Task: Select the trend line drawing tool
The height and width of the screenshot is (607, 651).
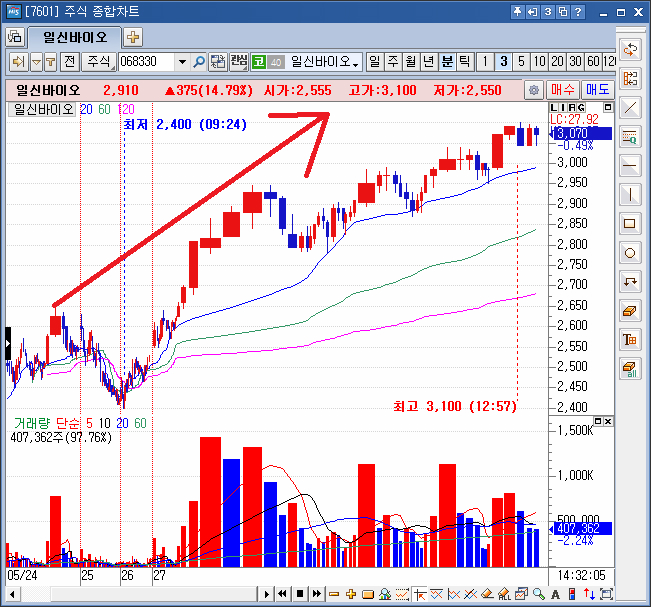Action: 630,107
